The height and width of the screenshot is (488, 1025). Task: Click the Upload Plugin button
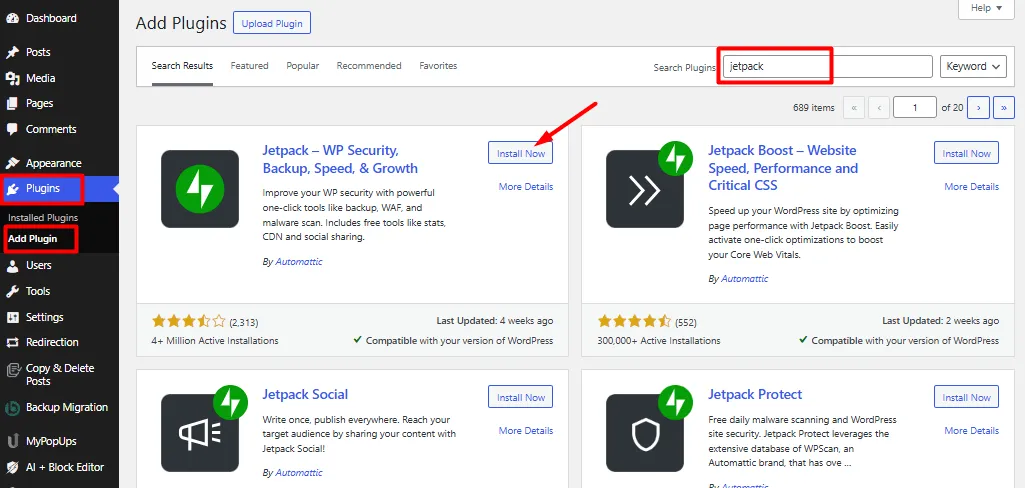(272, 24)
